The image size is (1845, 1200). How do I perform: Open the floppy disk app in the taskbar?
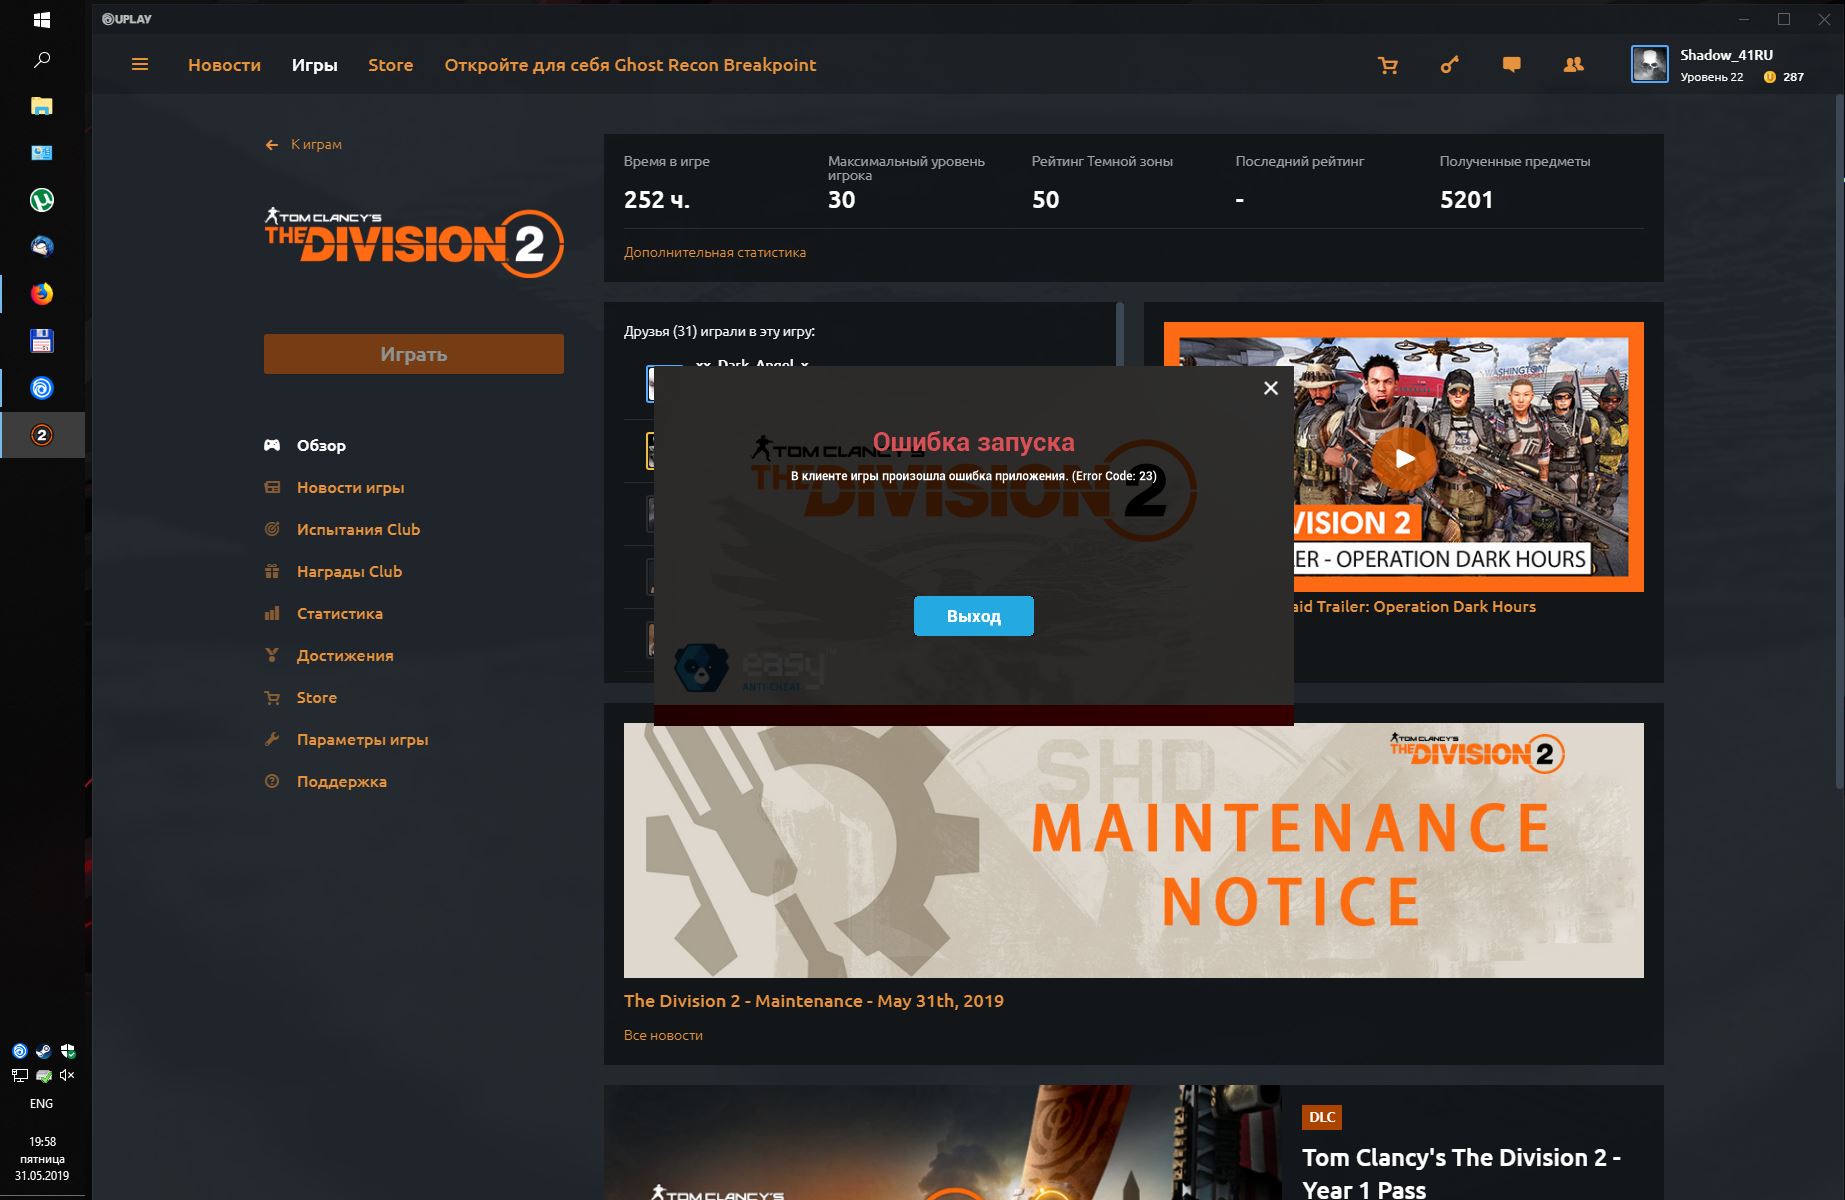coord(42,341)
